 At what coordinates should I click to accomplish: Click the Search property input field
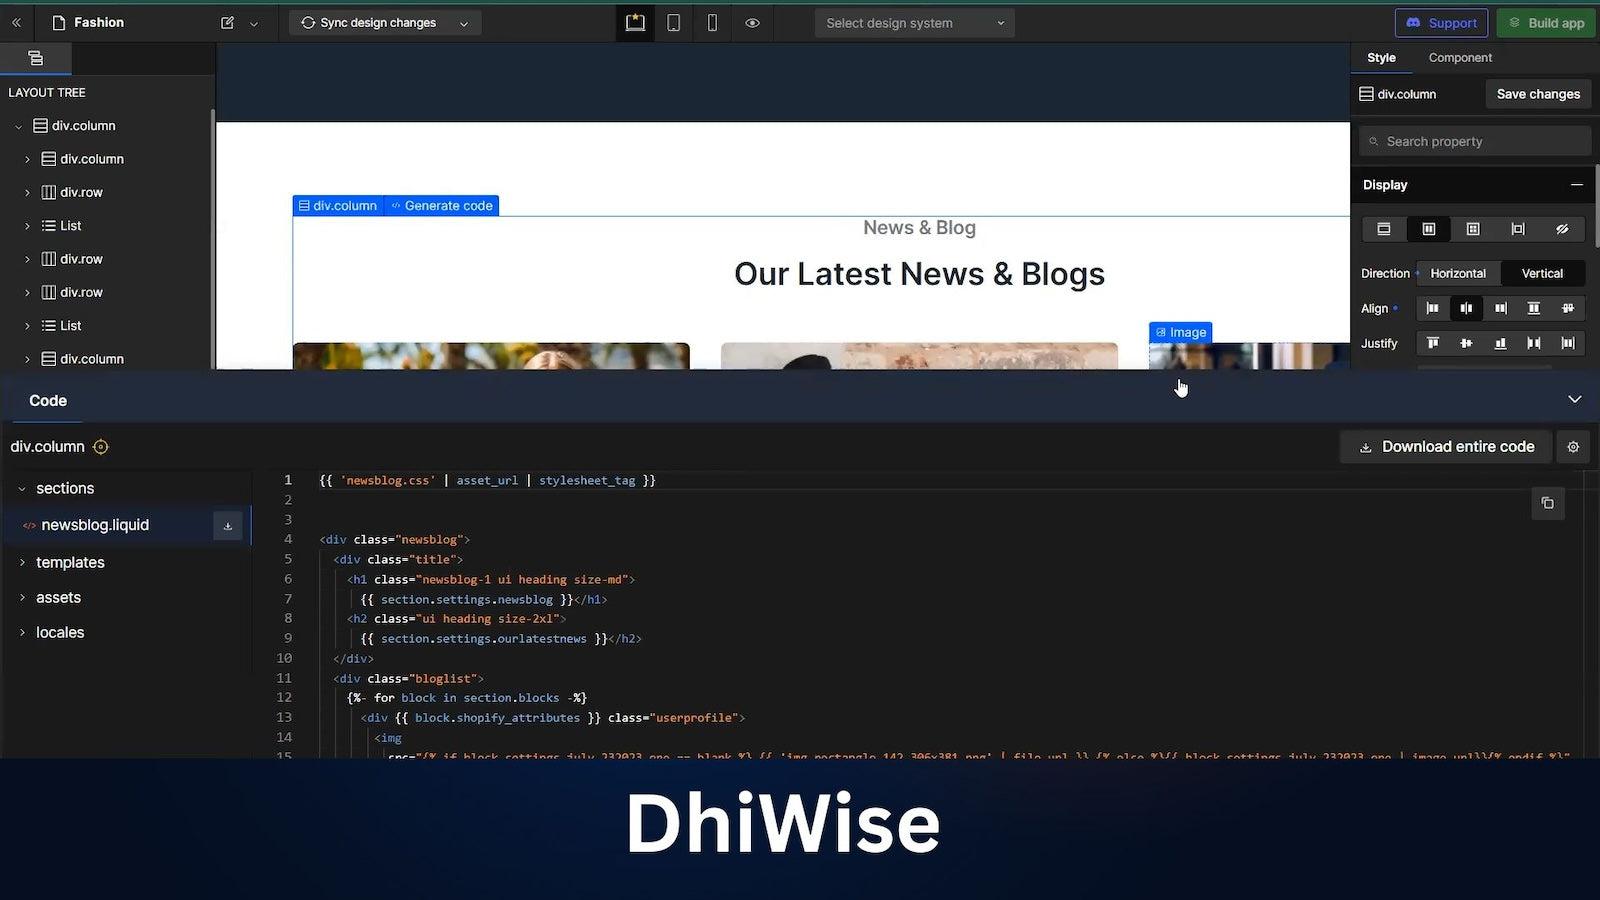tap(1474, 140)
